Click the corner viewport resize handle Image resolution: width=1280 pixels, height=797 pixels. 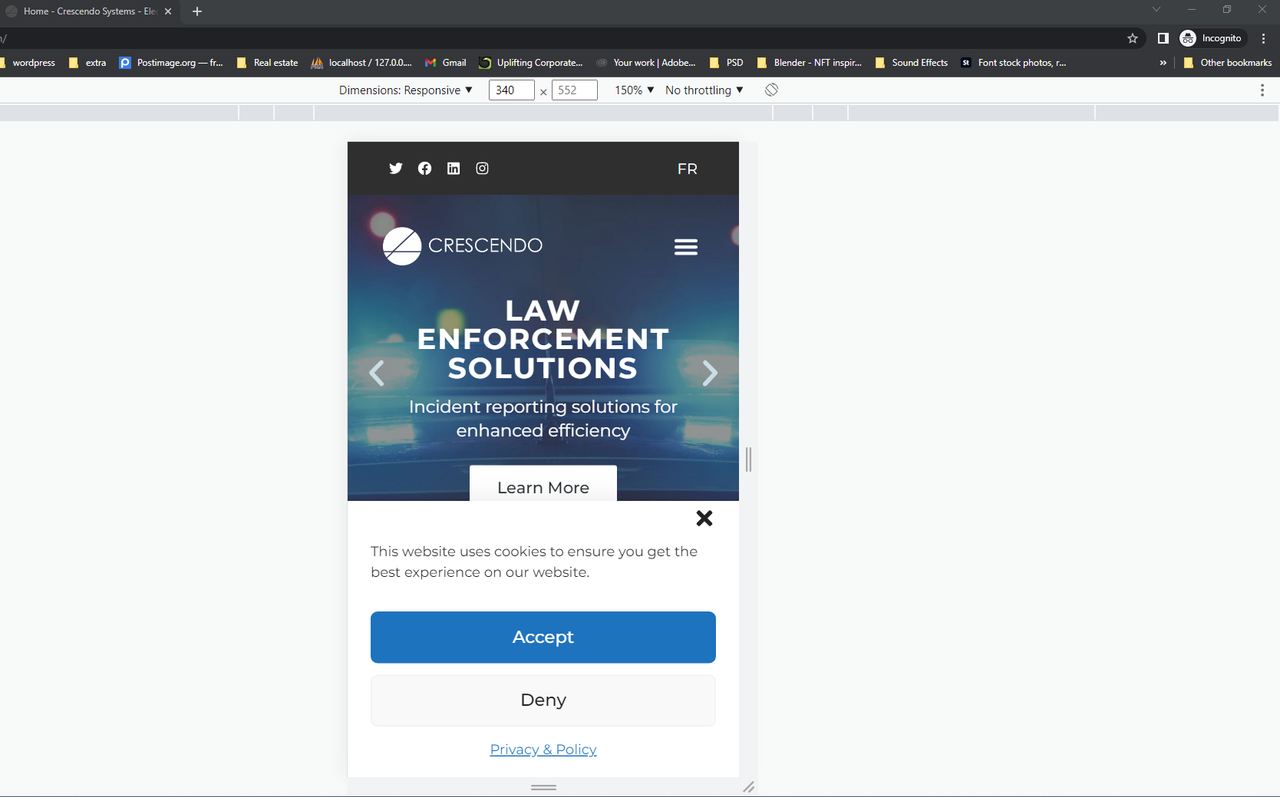(748, 787)
